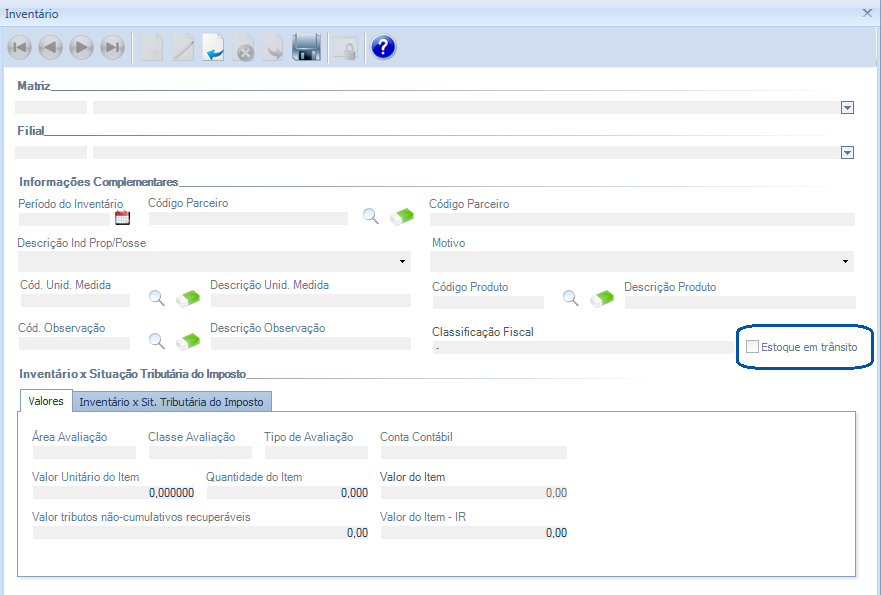Clear Cód. Observação with eraser icon
This screenshot has width=881, height=595.
(x=188, y=341)
